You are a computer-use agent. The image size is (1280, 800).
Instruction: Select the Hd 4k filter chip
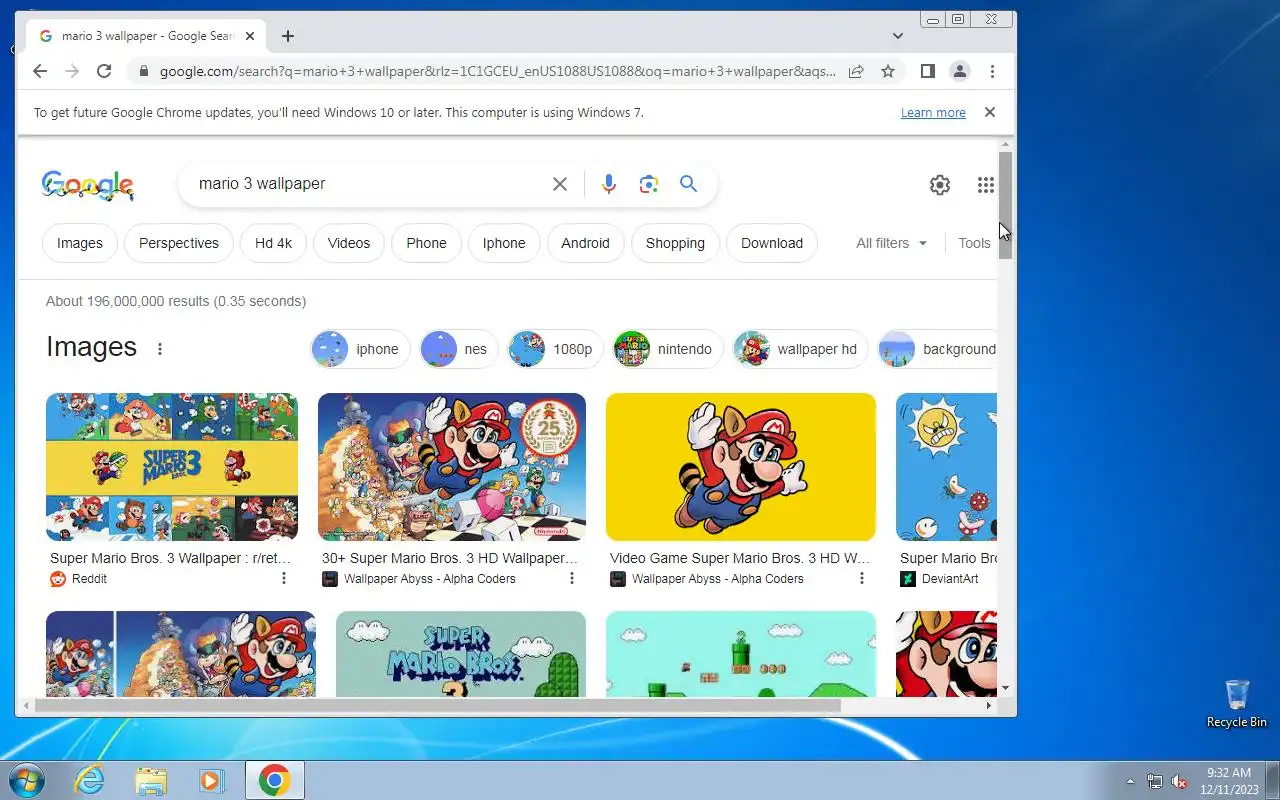click(x=273, y=243)
